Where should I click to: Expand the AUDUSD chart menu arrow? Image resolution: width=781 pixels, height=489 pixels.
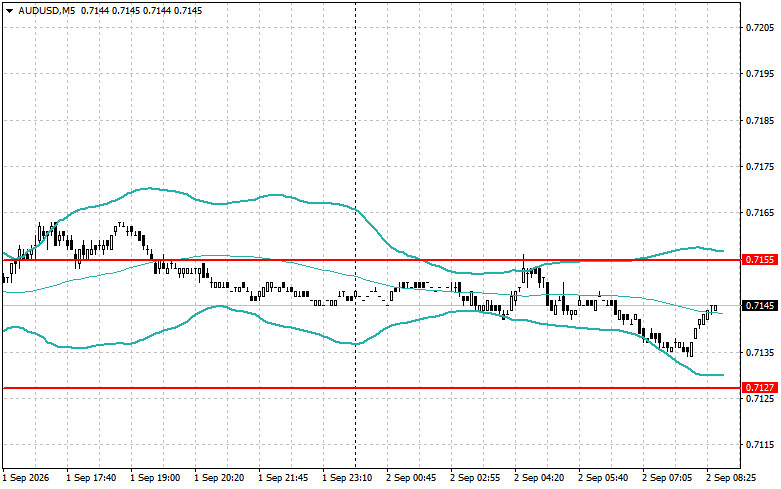[x=9, y=11]
